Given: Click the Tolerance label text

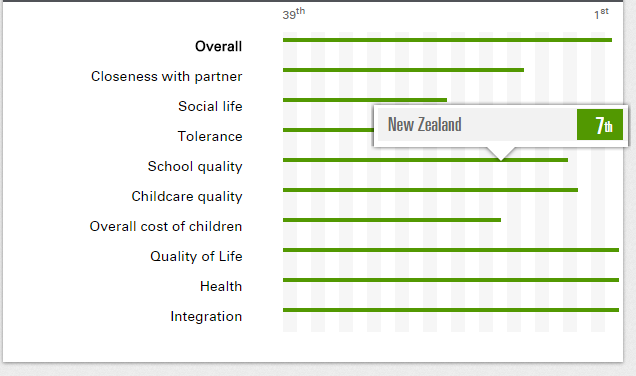Looking at the screenshot, I should [210, 136].
